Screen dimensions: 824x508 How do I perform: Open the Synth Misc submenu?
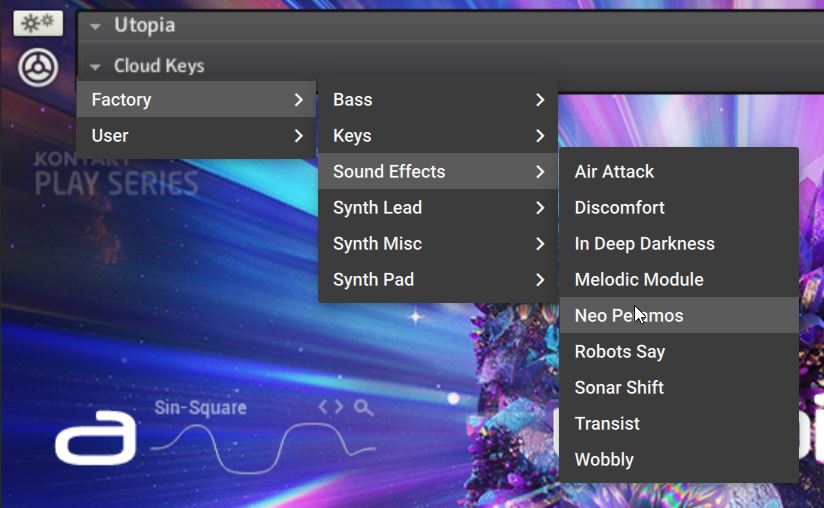coord(438,243)
